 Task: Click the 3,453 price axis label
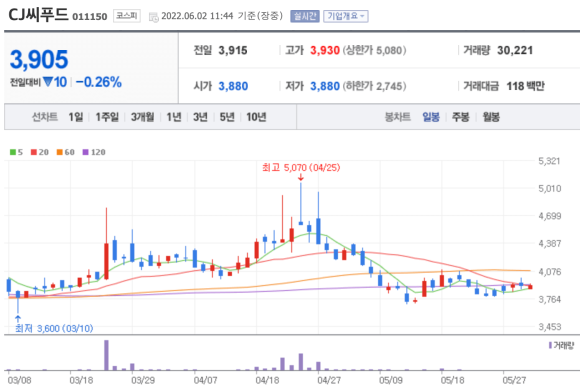(x=550, y=327)
